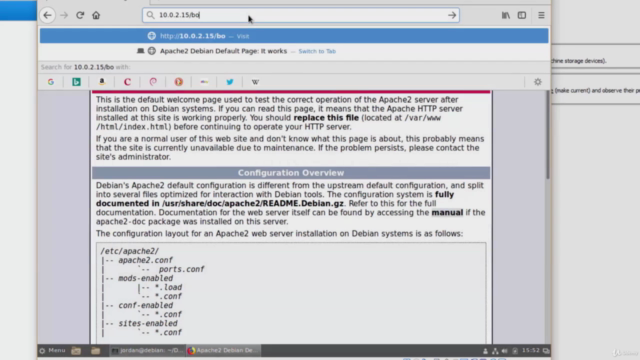Search with Bing engine icon
The image size is (640, 360).
click(76, 82)
